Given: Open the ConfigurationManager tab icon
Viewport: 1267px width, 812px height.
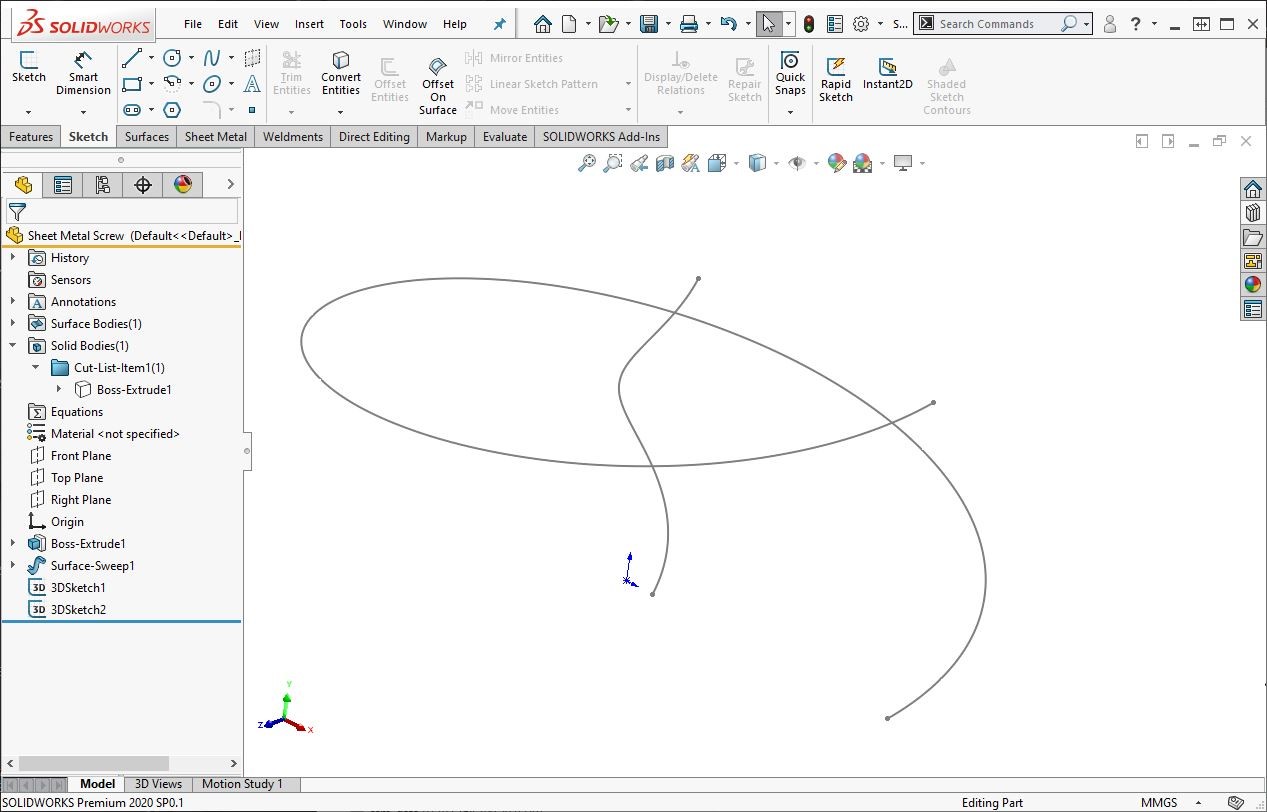Looking at the screenshot, I should [x=102, y=184].
